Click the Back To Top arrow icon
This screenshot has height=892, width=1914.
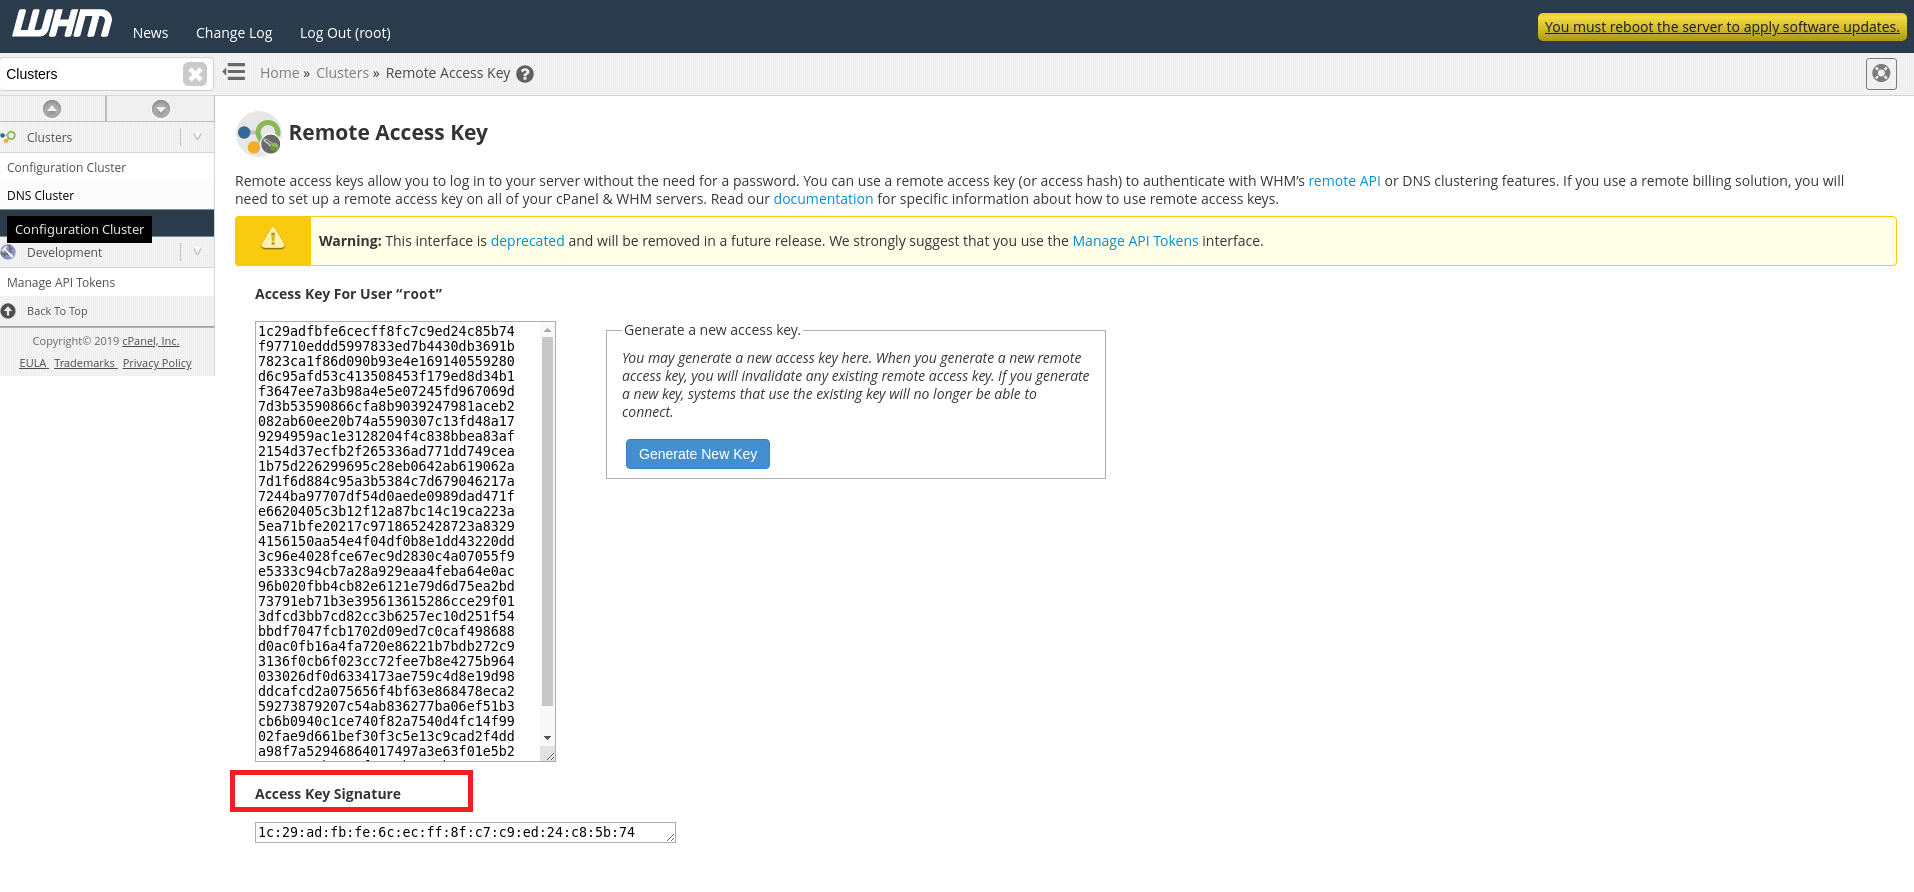point(8,311)
